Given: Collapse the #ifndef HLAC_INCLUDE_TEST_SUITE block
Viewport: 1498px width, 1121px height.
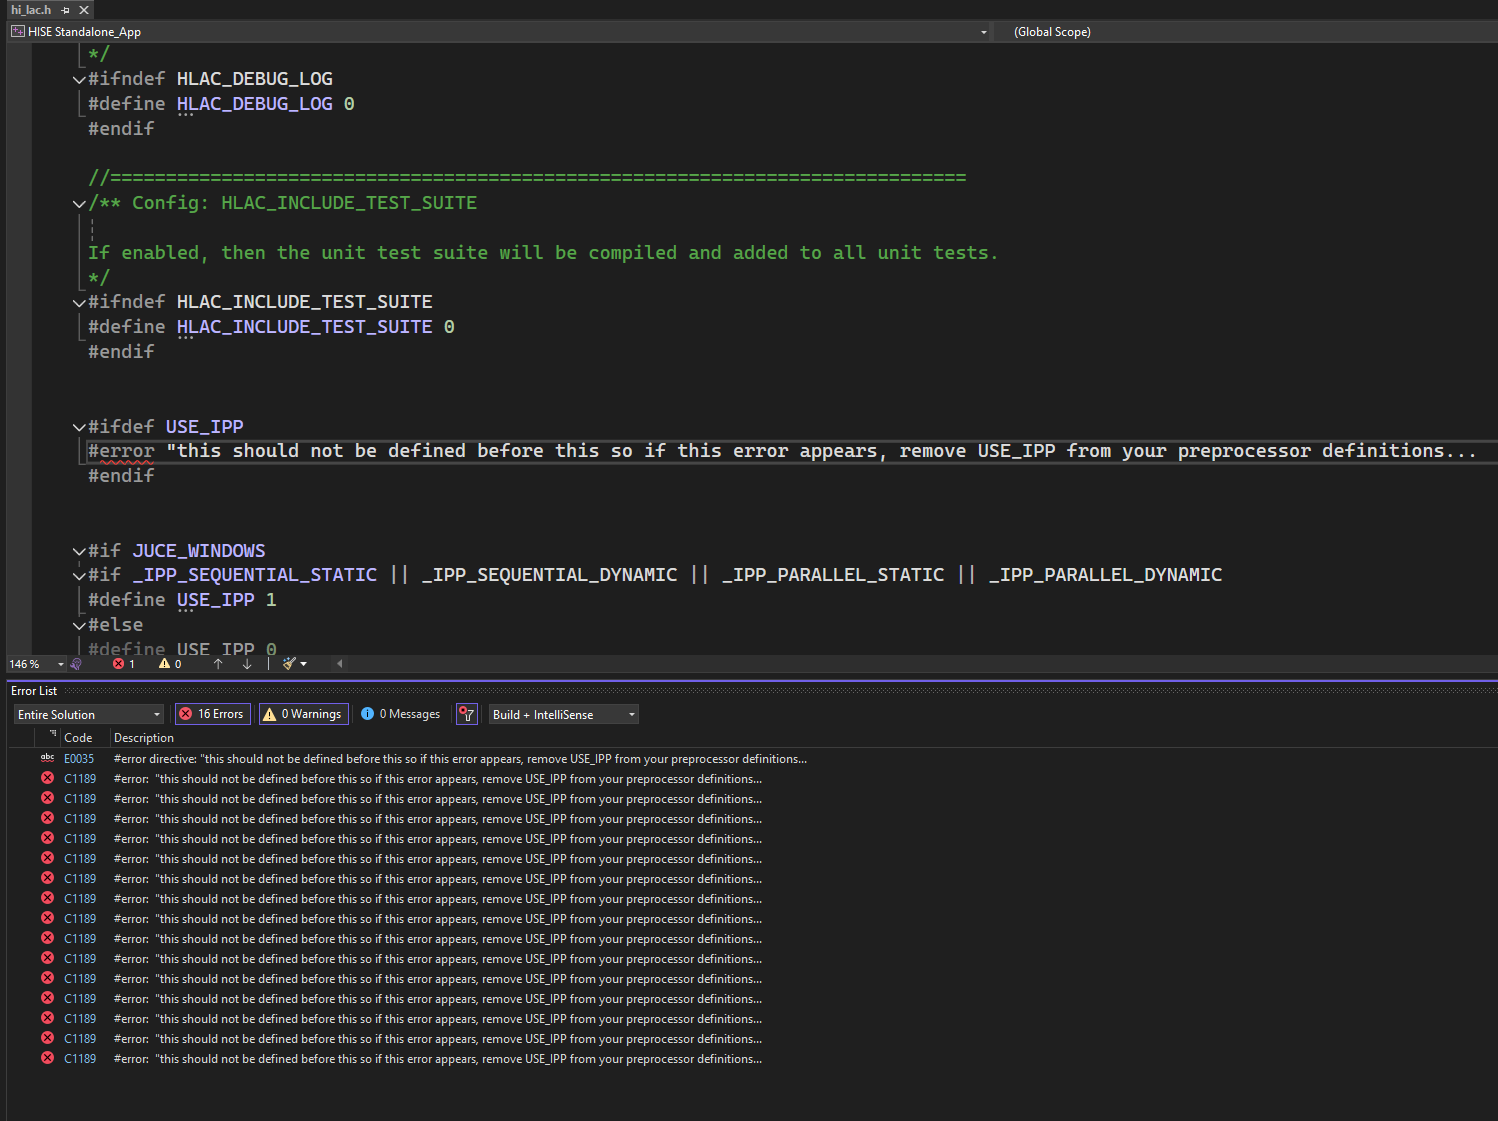Looking at the screenshot, I should 79,302.
